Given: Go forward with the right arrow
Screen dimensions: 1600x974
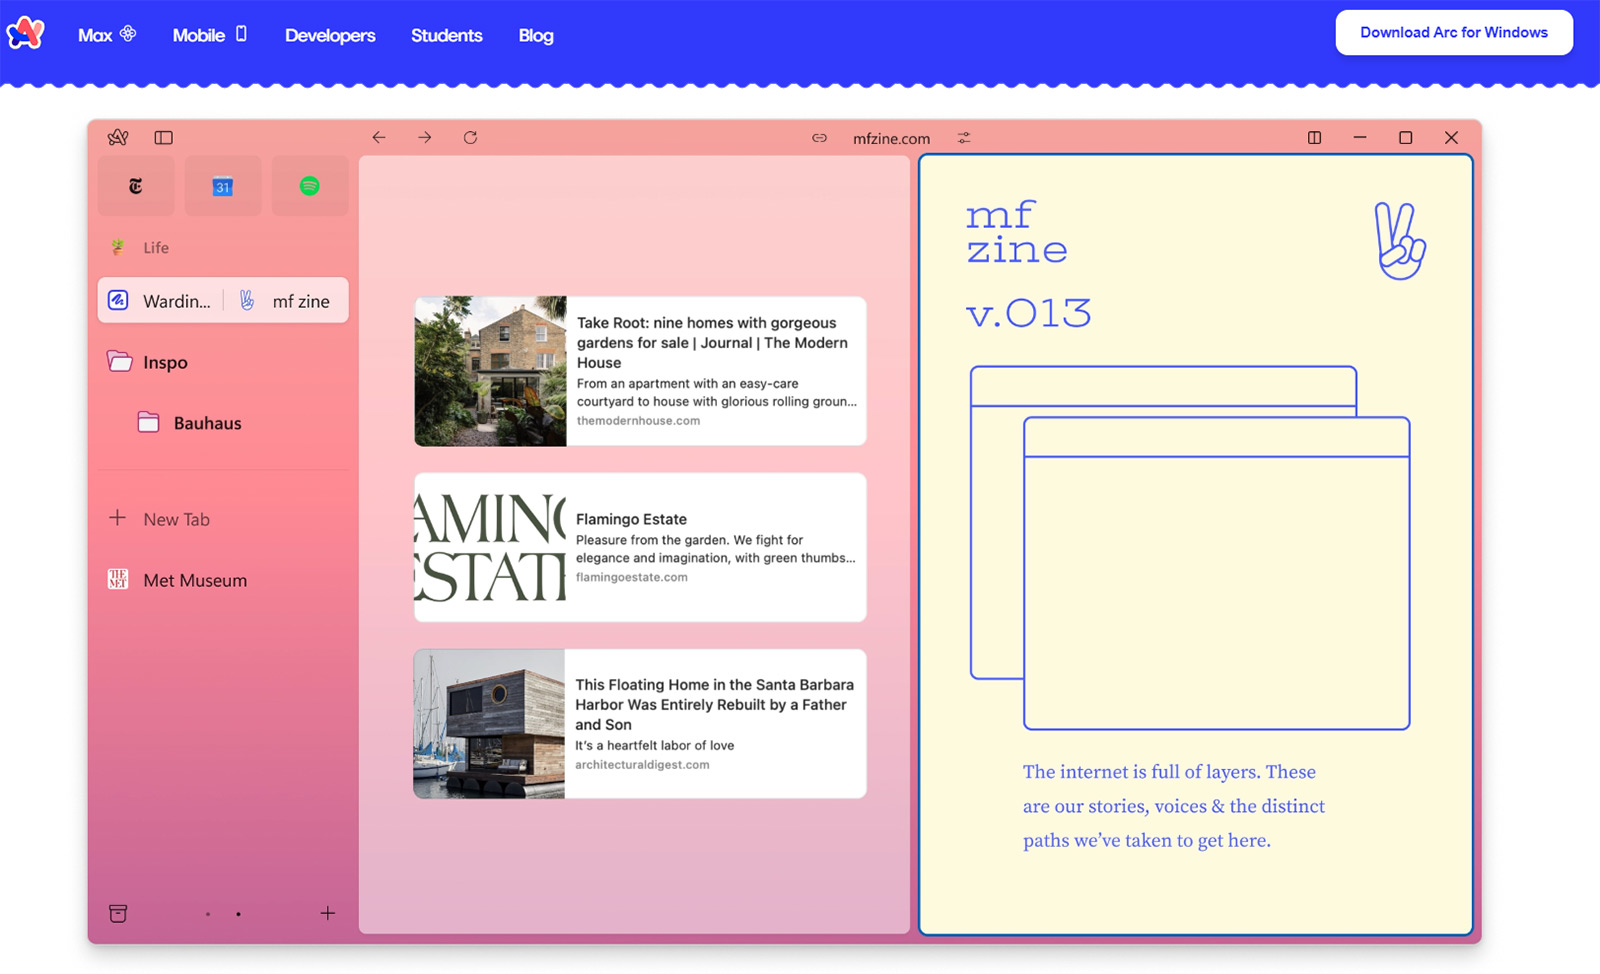Looking at the screenshot, I should [x=425, y=138].
